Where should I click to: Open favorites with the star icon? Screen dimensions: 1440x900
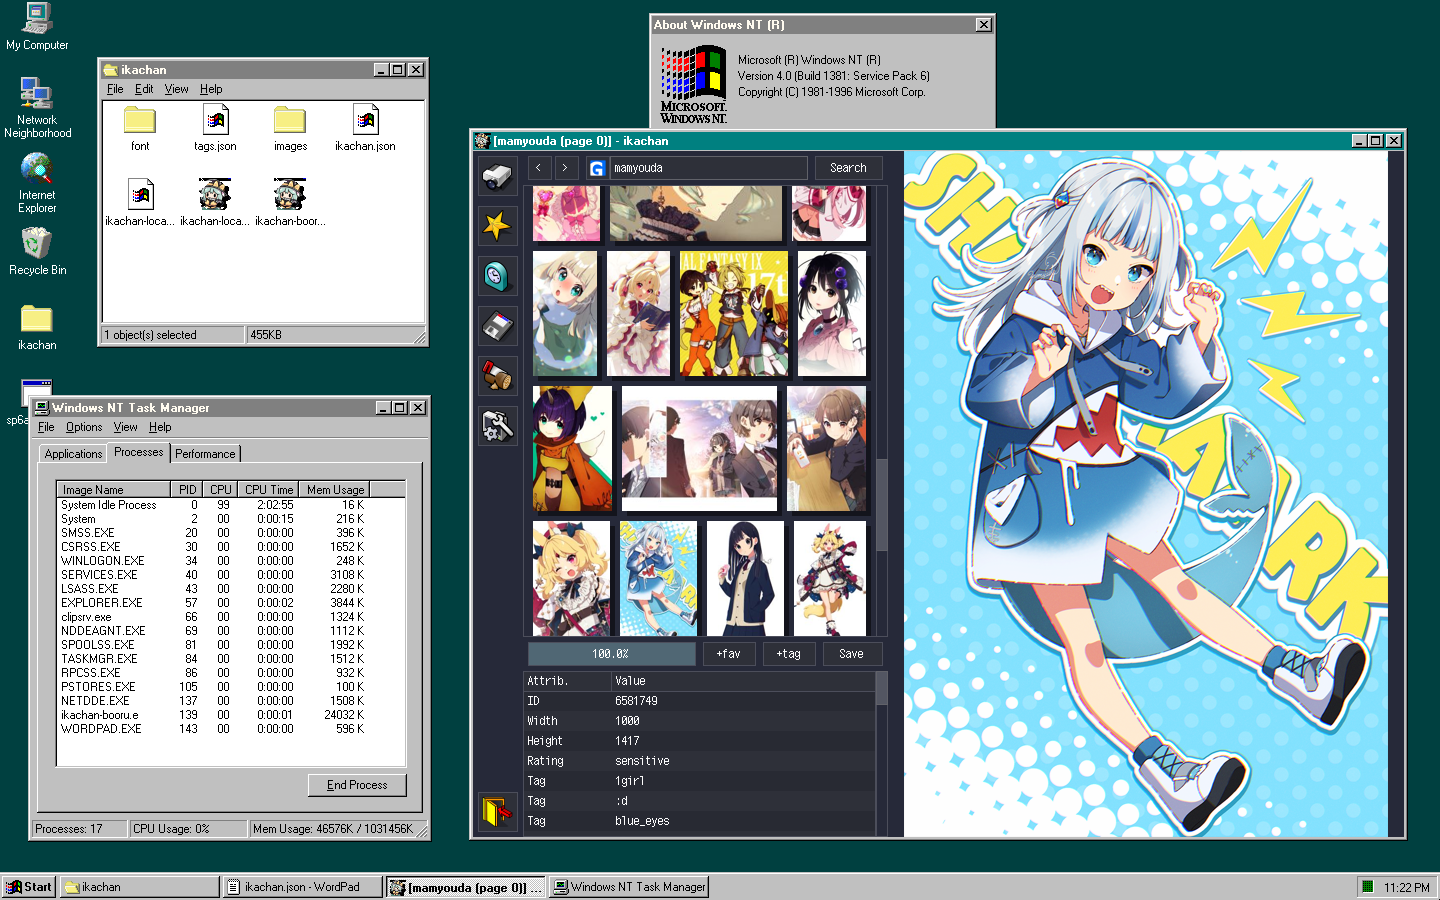tap(497, 226)
